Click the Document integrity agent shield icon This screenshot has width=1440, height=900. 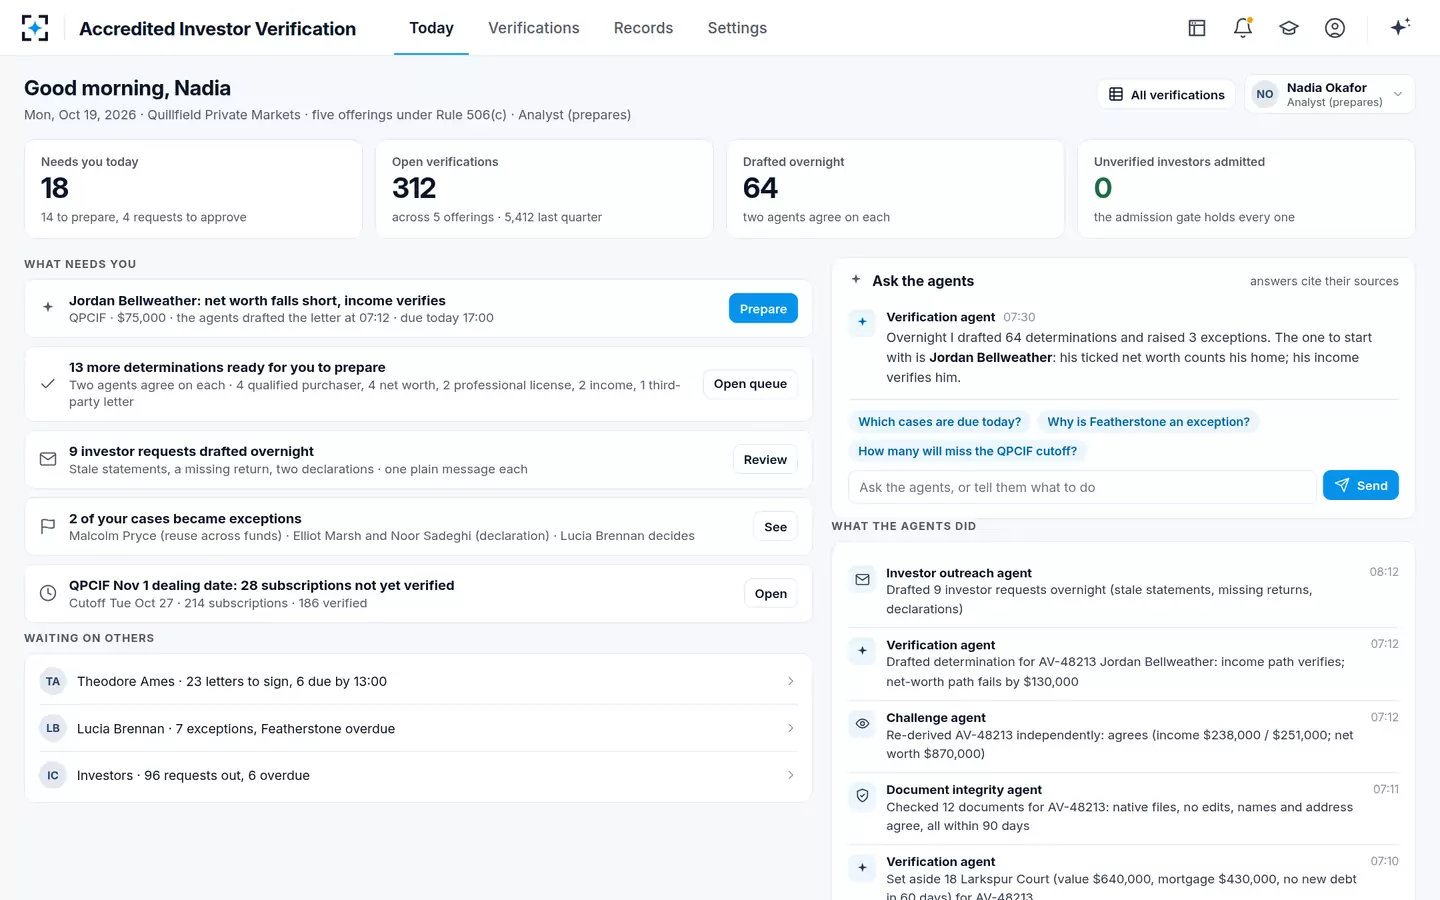(x=862, y=795)
